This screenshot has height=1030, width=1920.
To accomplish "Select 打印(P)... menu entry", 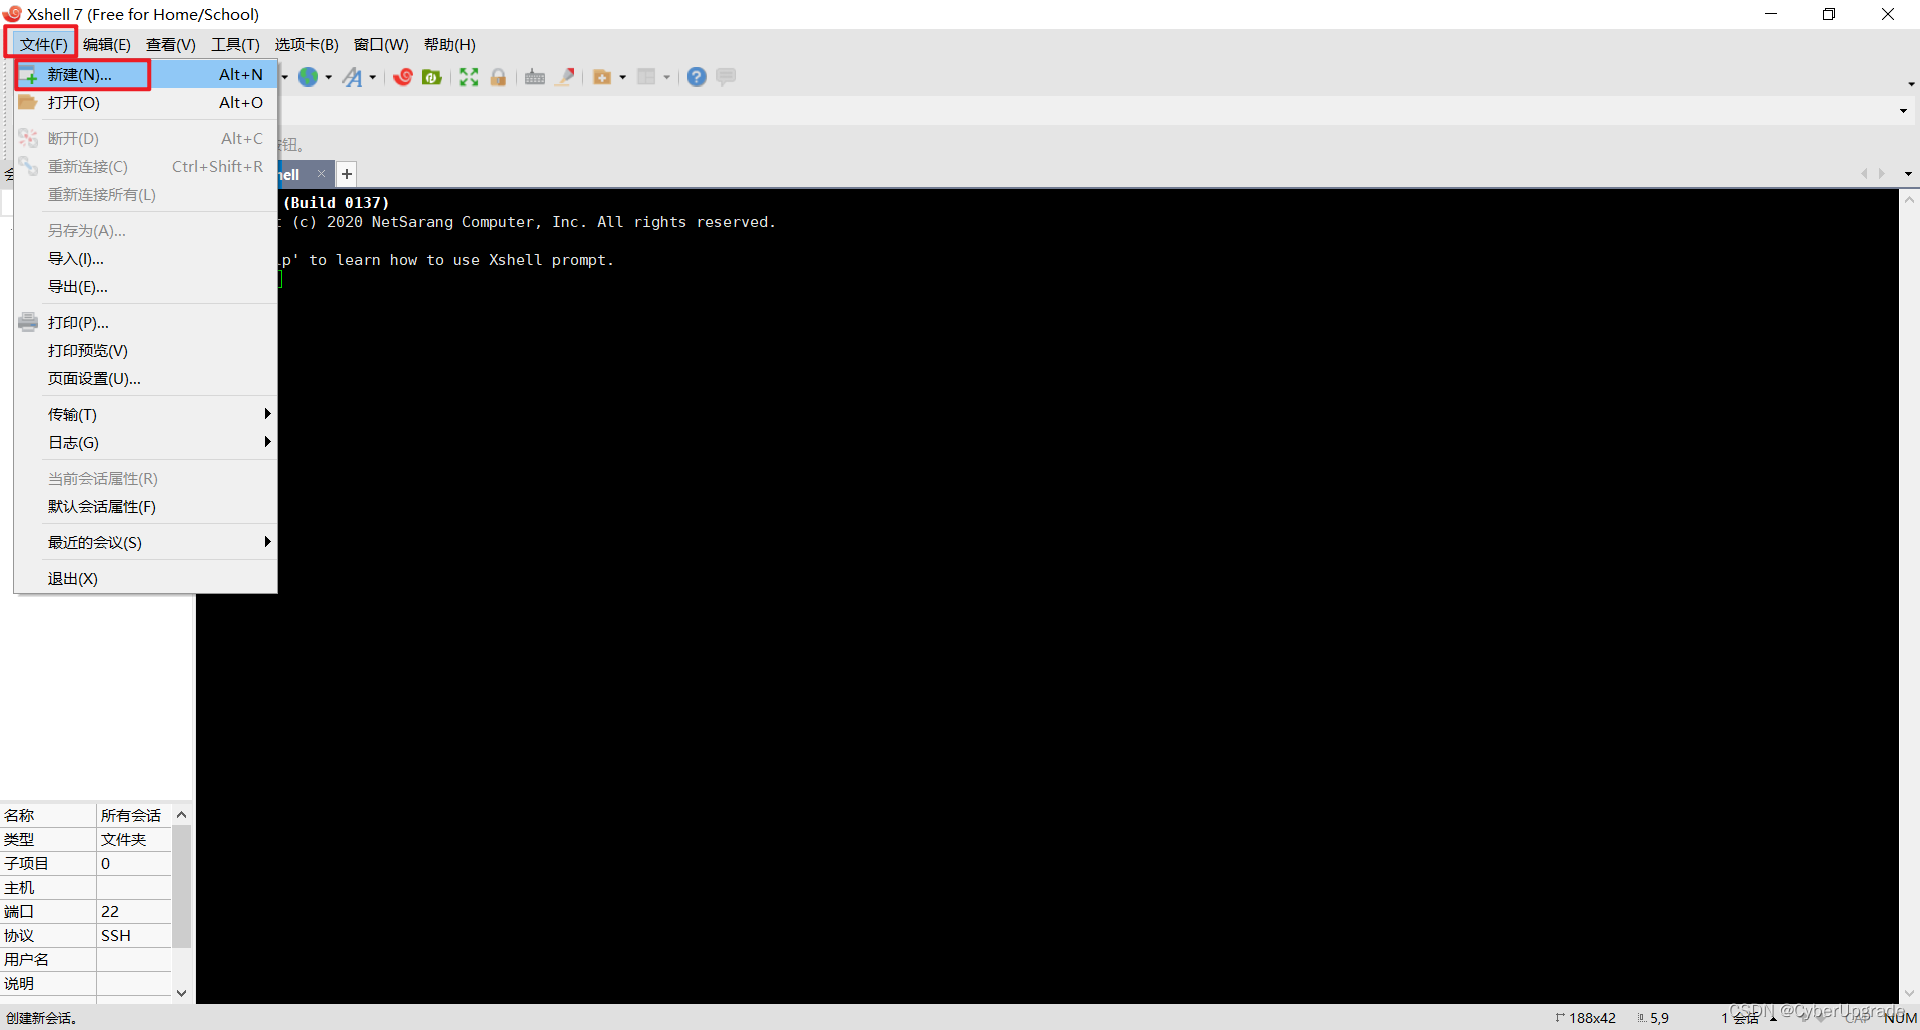I will (x=146, y=322).
